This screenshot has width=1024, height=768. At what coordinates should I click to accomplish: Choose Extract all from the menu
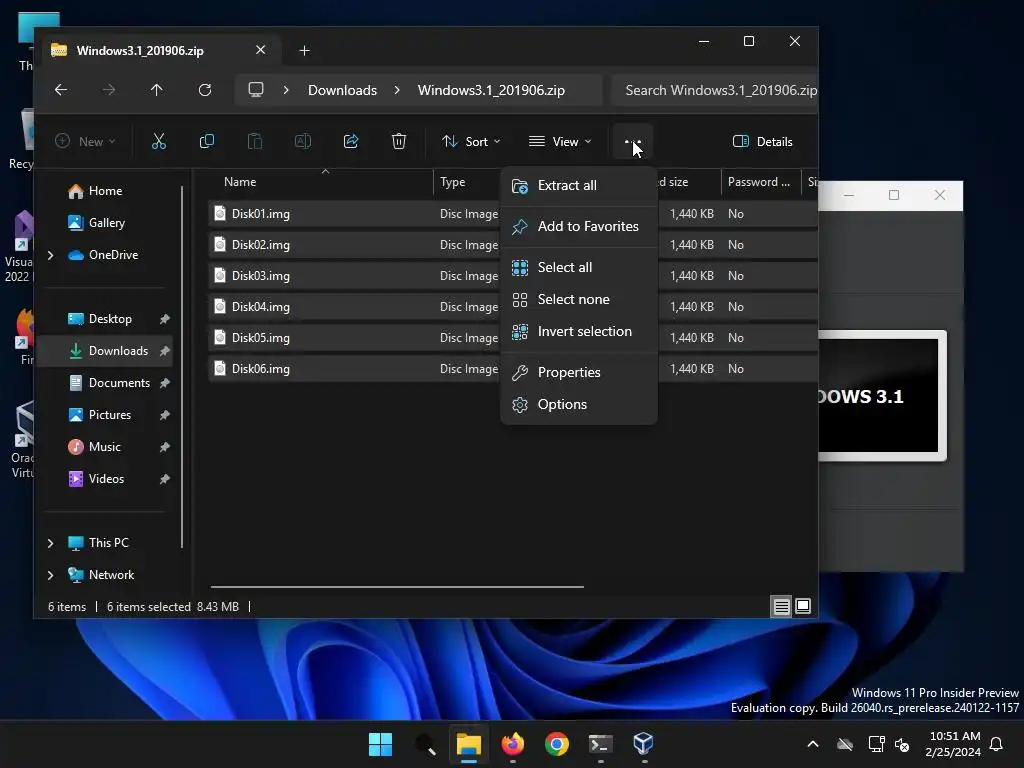579,185
